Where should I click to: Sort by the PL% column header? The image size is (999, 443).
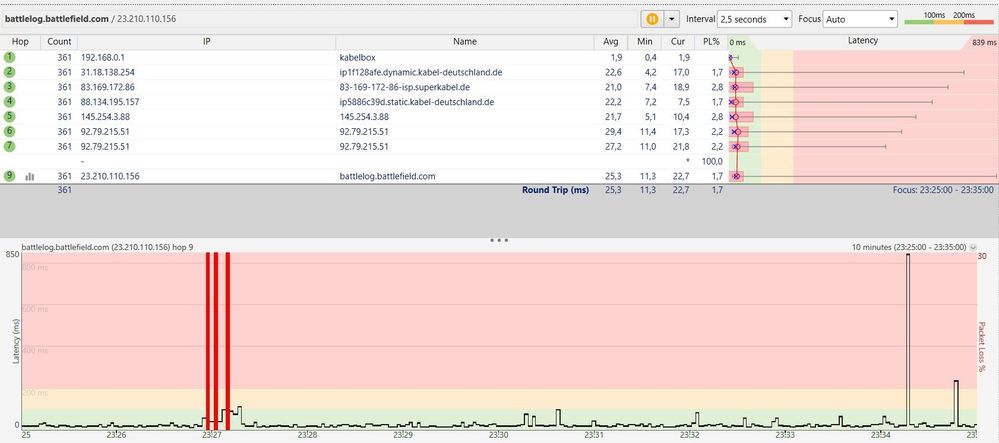(711, 41)
